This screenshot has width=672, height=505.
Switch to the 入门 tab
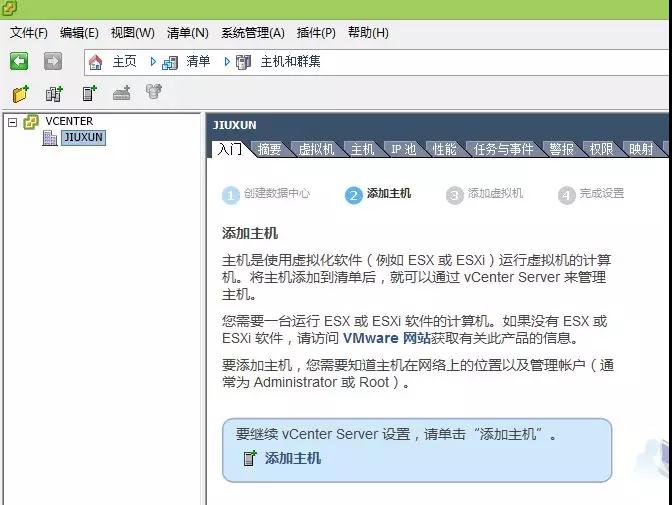[230, 149]
